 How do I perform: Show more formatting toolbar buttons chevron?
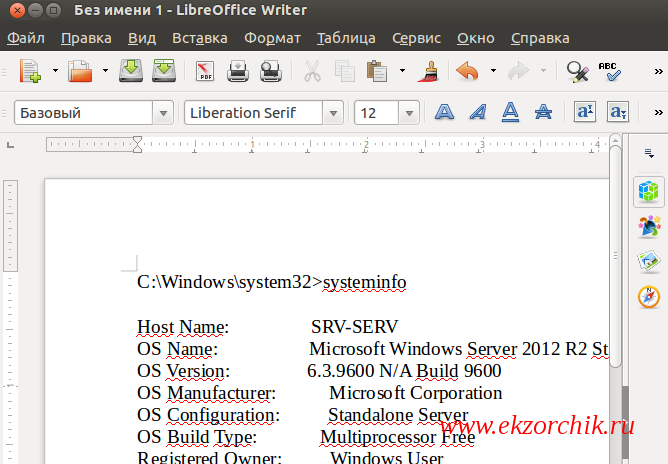tap(658, 112)
